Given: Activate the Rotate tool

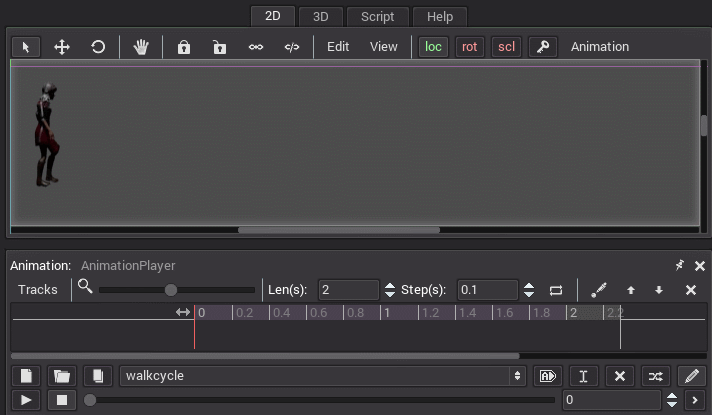Looking at the screenshot, I should 98,47.
